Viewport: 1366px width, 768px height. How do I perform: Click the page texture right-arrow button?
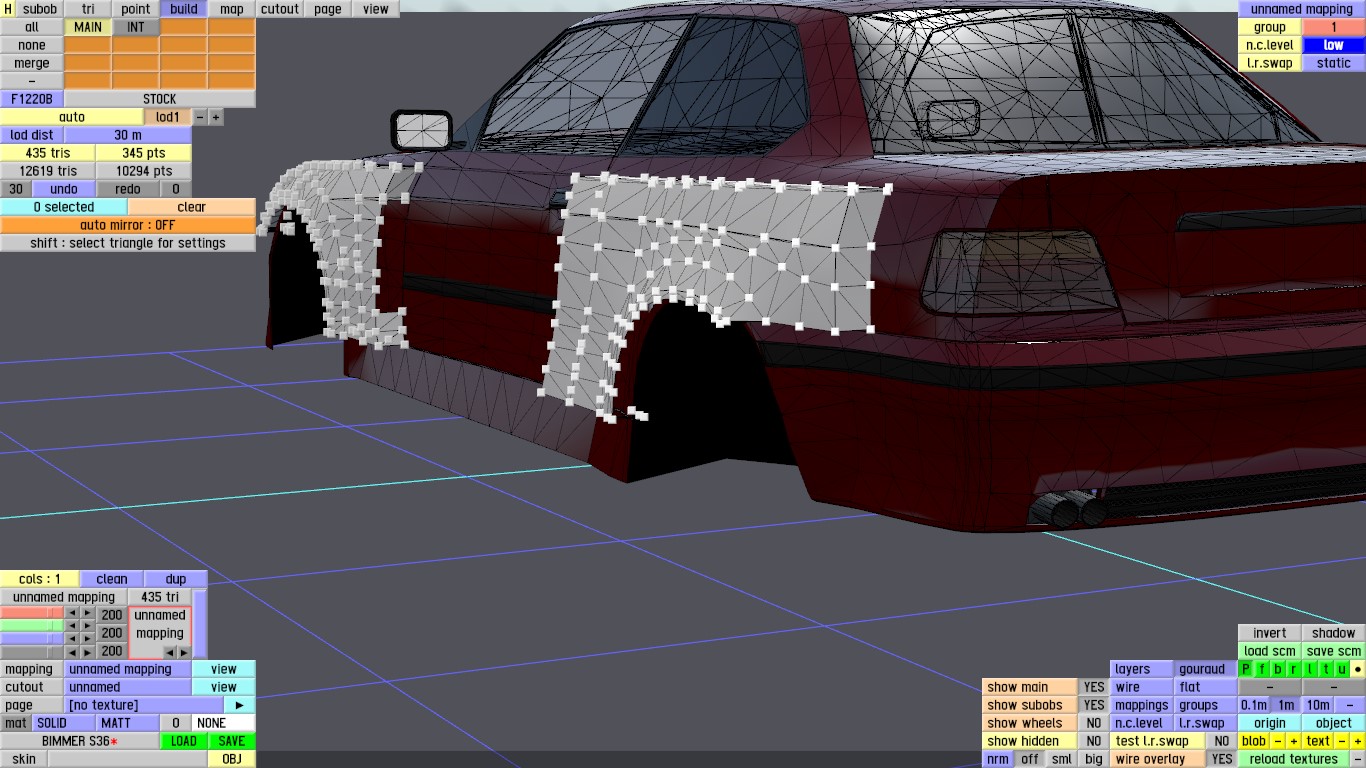tap(240, 705)
